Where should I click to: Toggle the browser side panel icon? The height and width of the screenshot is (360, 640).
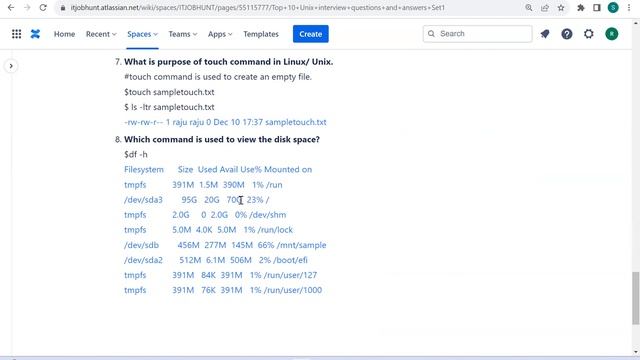597,8
